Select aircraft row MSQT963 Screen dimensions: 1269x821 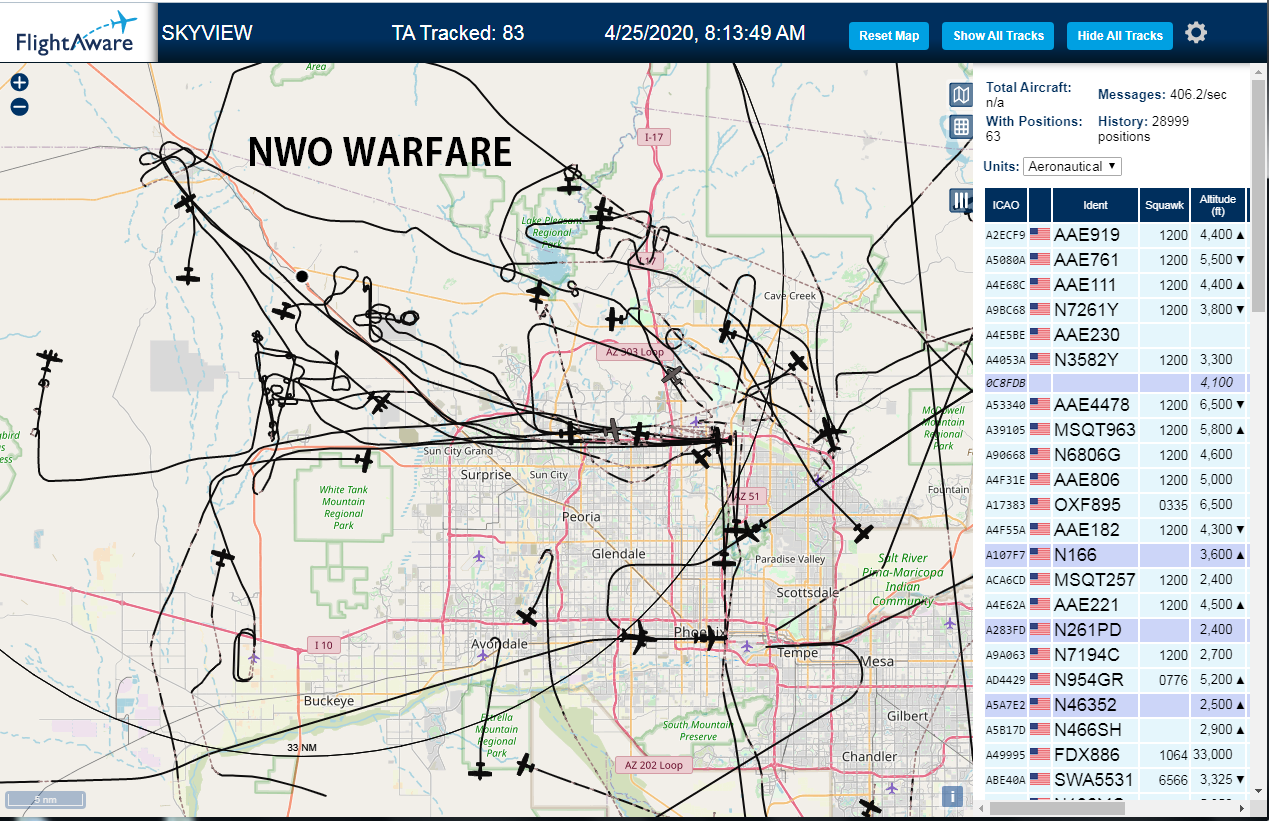[x=1116, y=430]
